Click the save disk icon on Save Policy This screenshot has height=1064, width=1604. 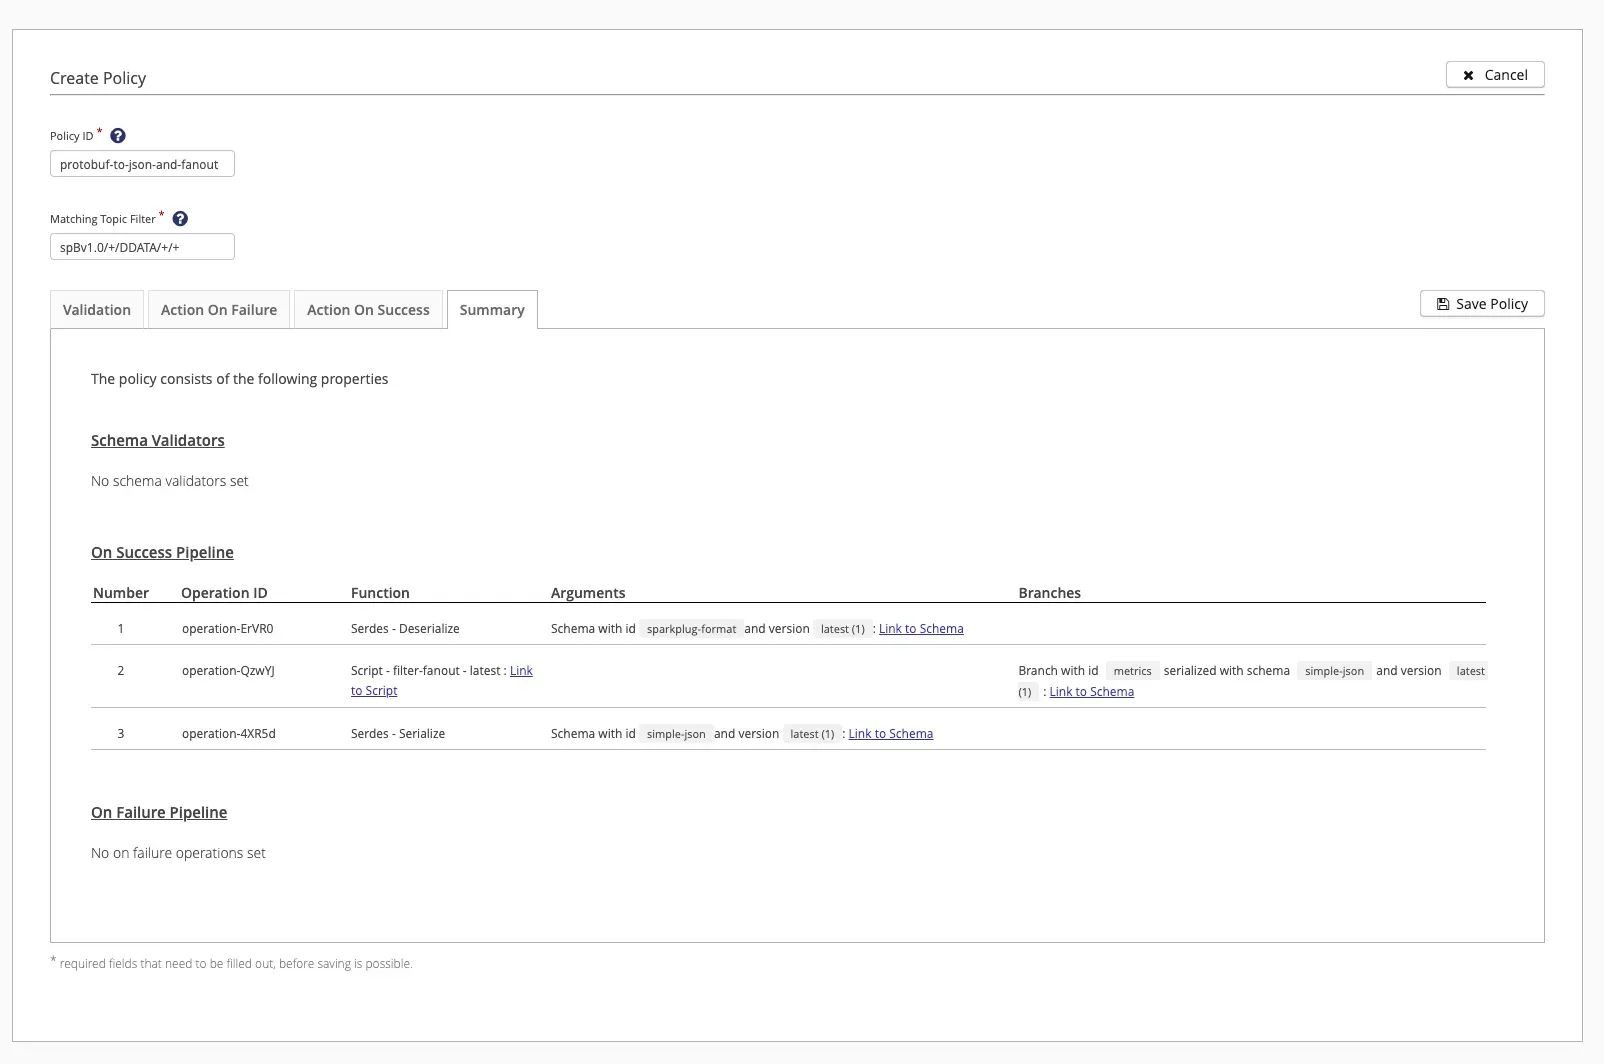click(x=1442, y=303)
